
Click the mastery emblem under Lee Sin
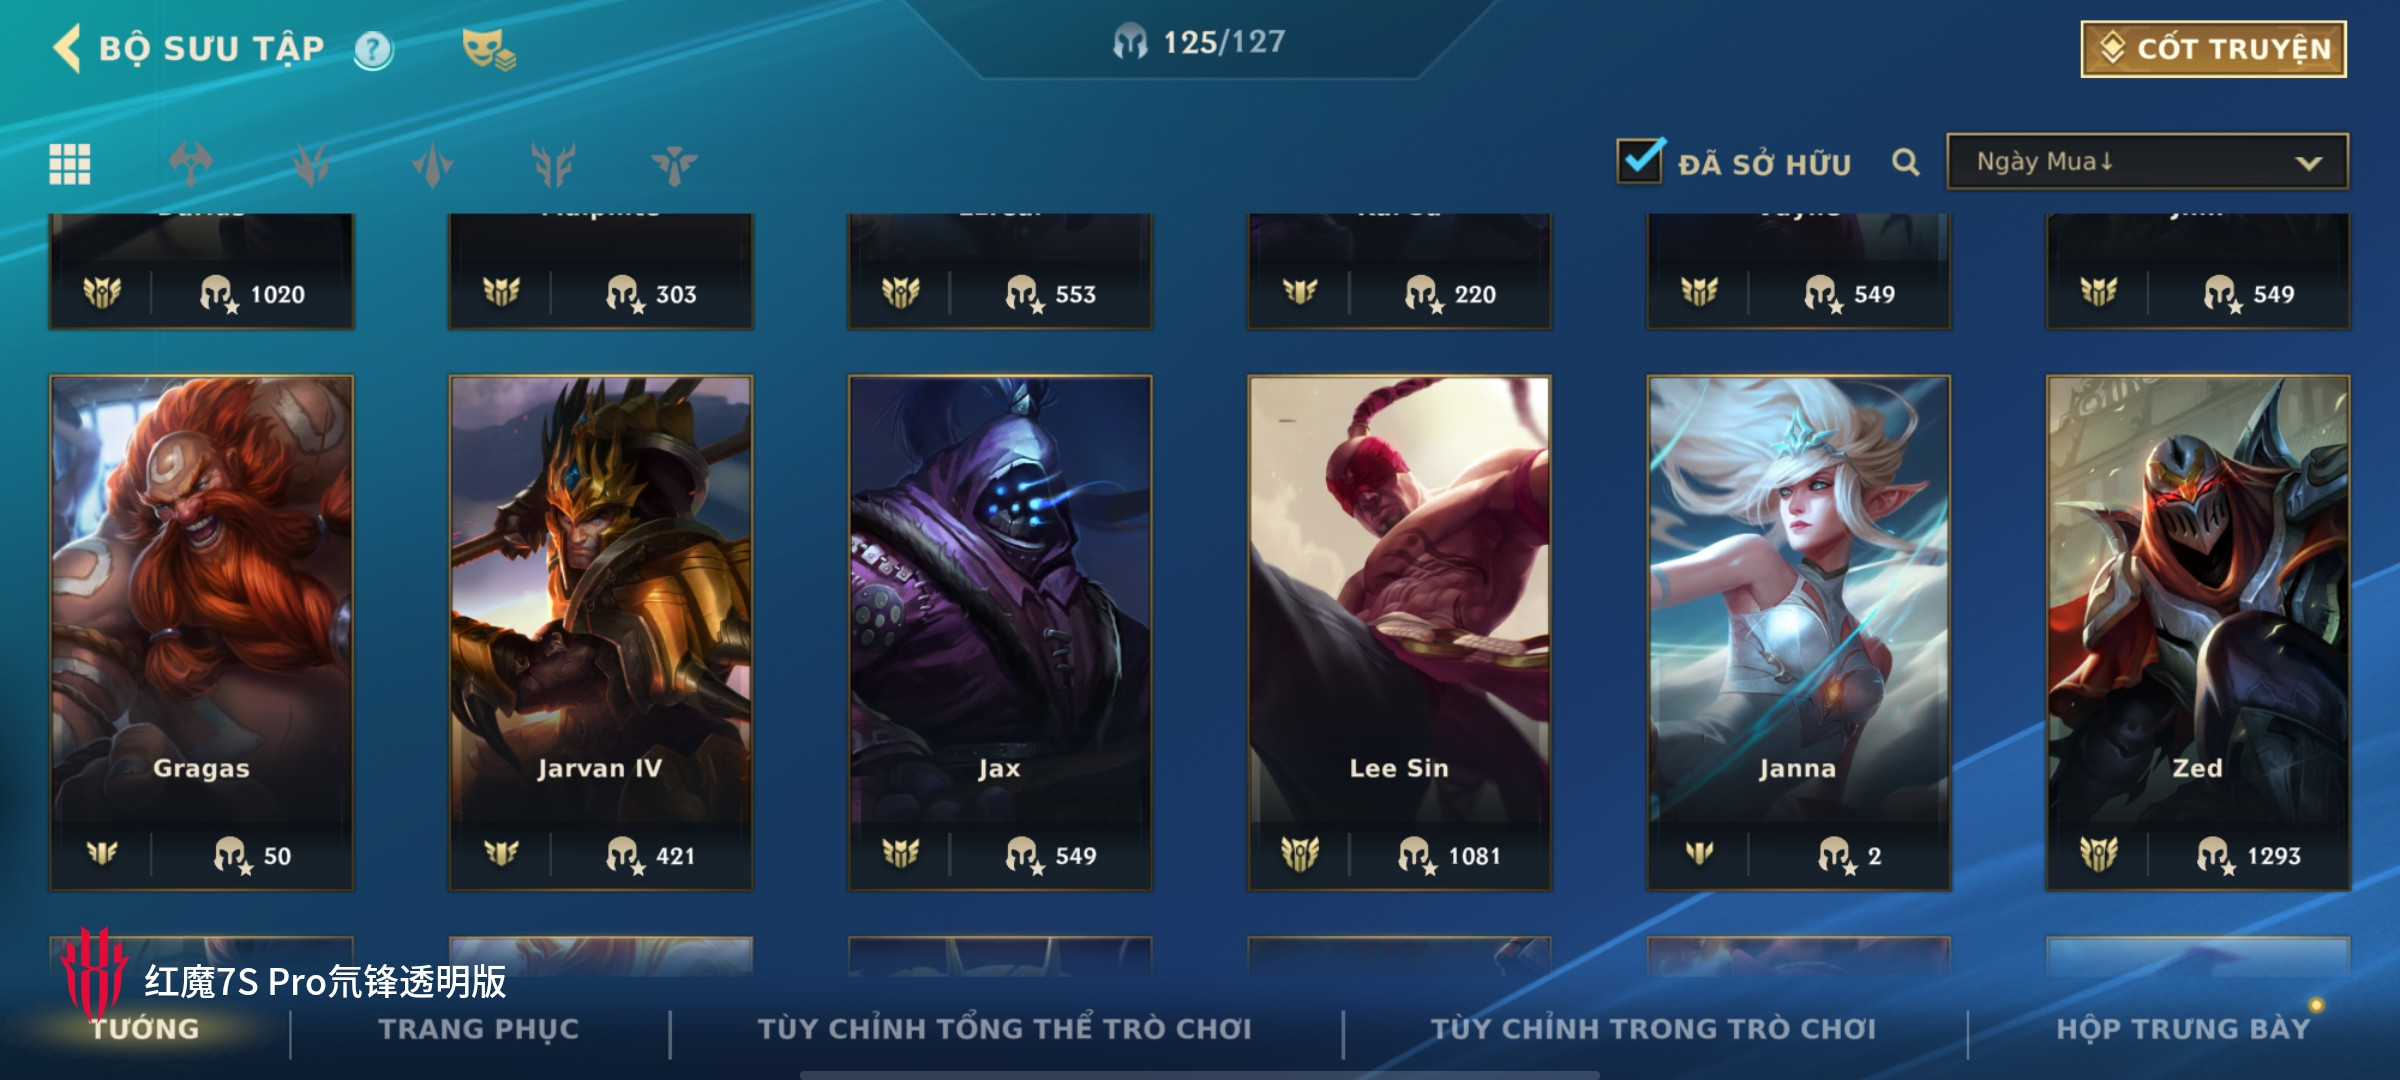1300,854
